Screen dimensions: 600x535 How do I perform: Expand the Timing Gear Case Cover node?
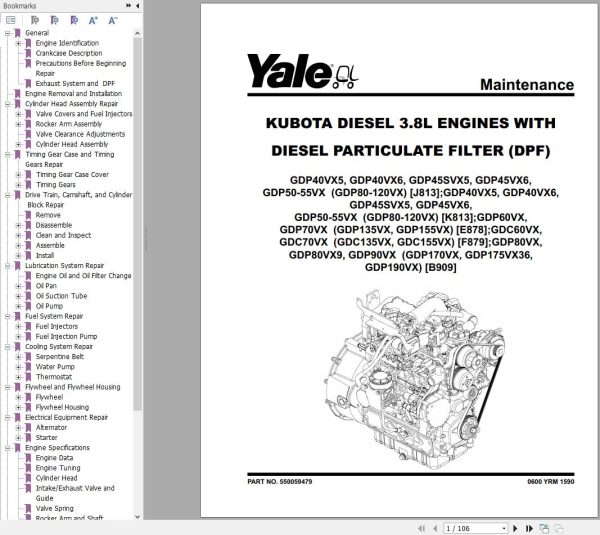(18, 175)
